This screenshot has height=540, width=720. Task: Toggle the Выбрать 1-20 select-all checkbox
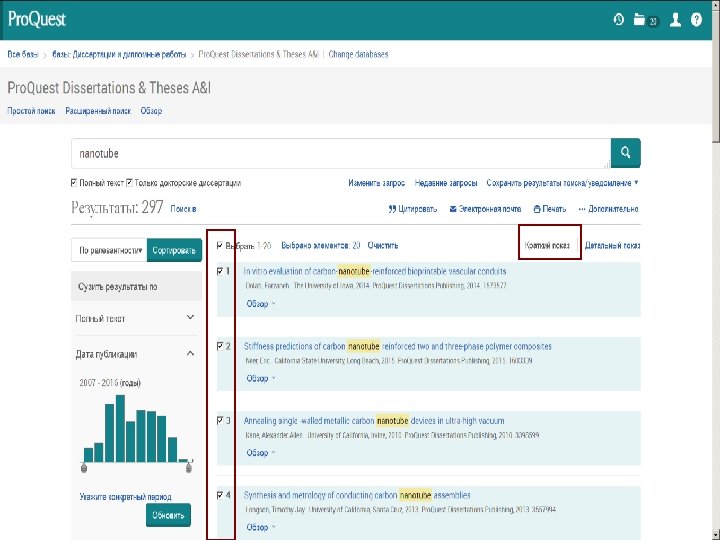[220, 246]
